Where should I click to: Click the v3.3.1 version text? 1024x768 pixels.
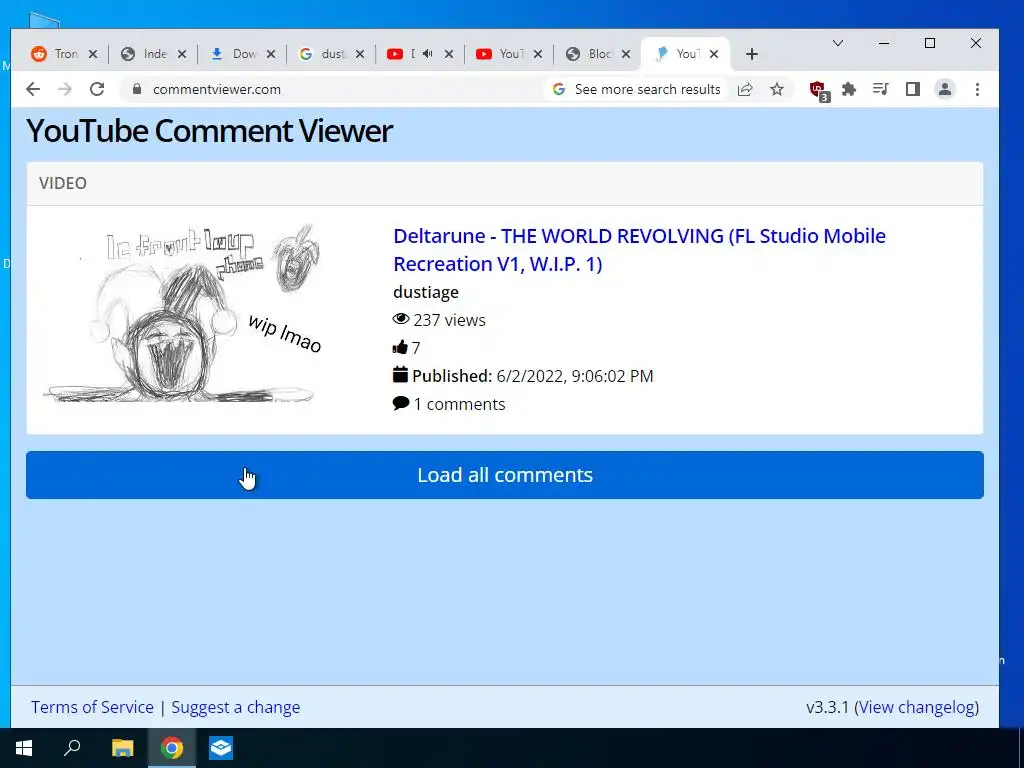pyautogui.click(x=827, y=707)
